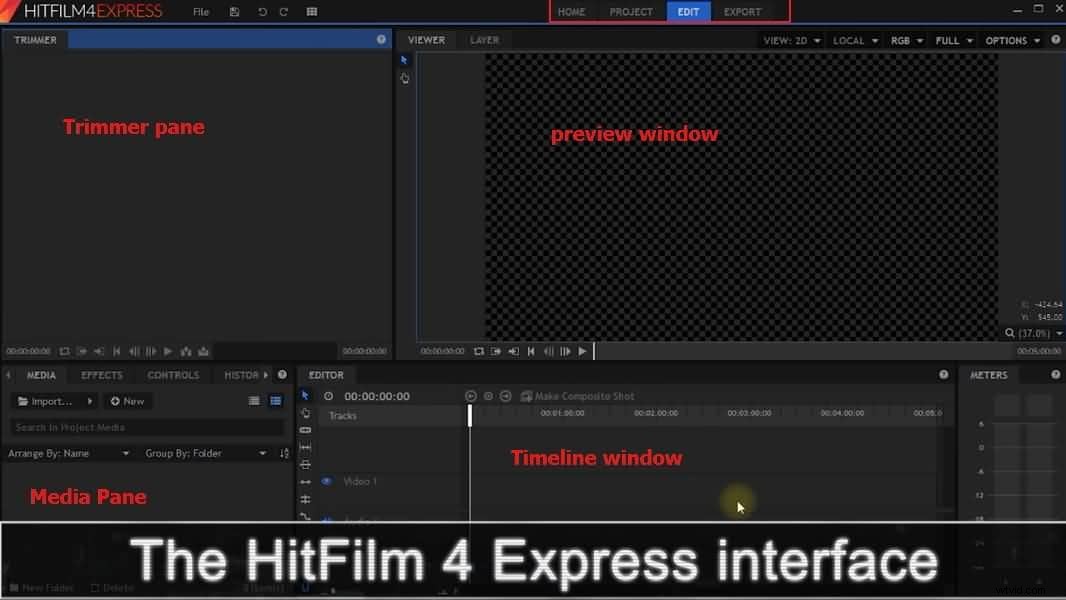Click the Search In Project Media field
The width and height of the screenshot is (1066, 600).
coord(145,427)
